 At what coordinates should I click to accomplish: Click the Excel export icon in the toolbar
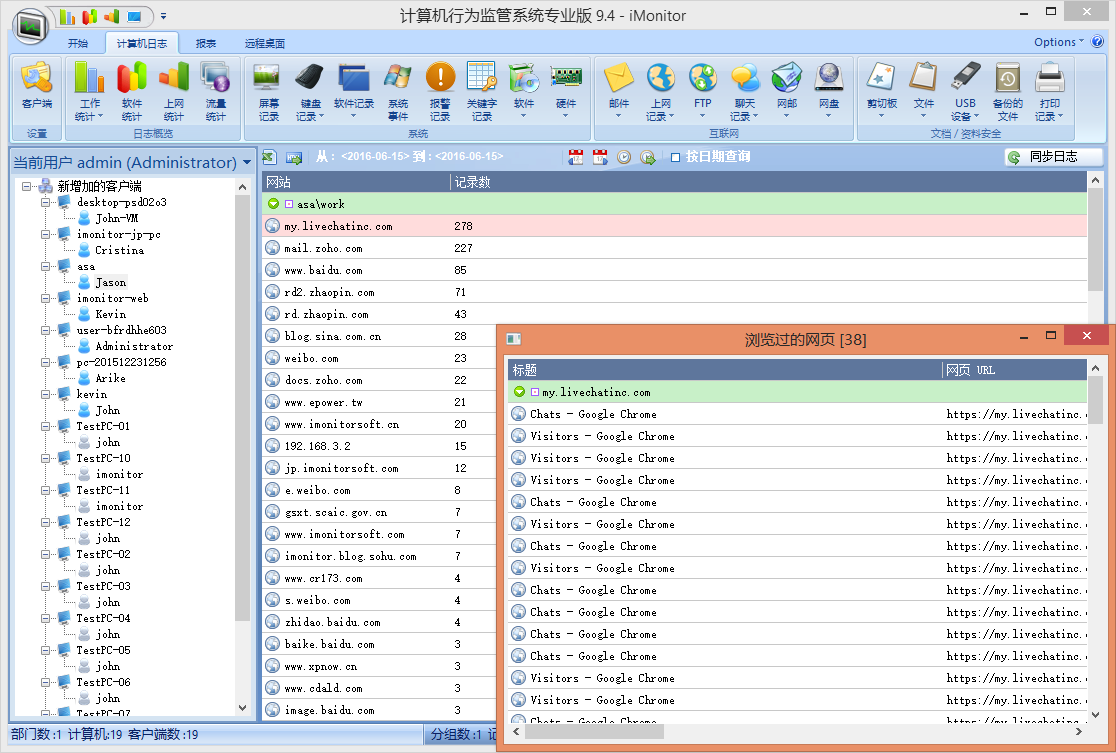click(269, 157)
